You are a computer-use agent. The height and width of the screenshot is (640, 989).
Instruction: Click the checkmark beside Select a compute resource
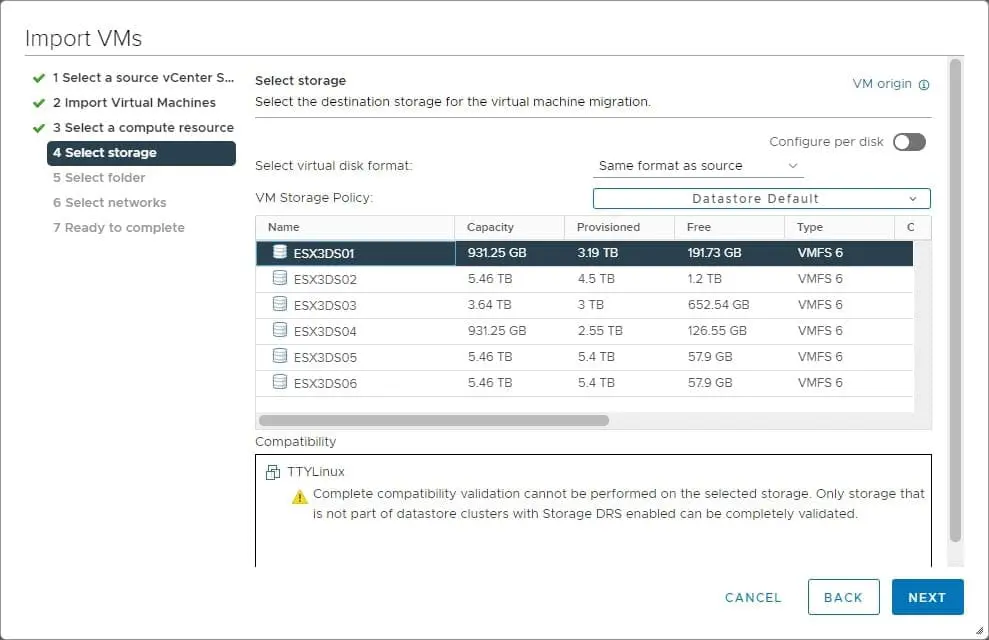pyautogui.click(x=39, y=128)
